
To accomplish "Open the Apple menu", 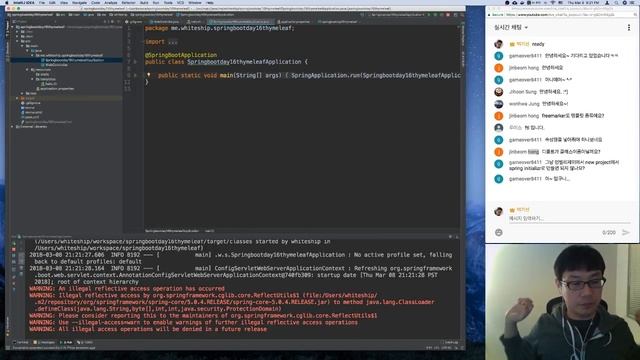I will (x=7, y=3).
